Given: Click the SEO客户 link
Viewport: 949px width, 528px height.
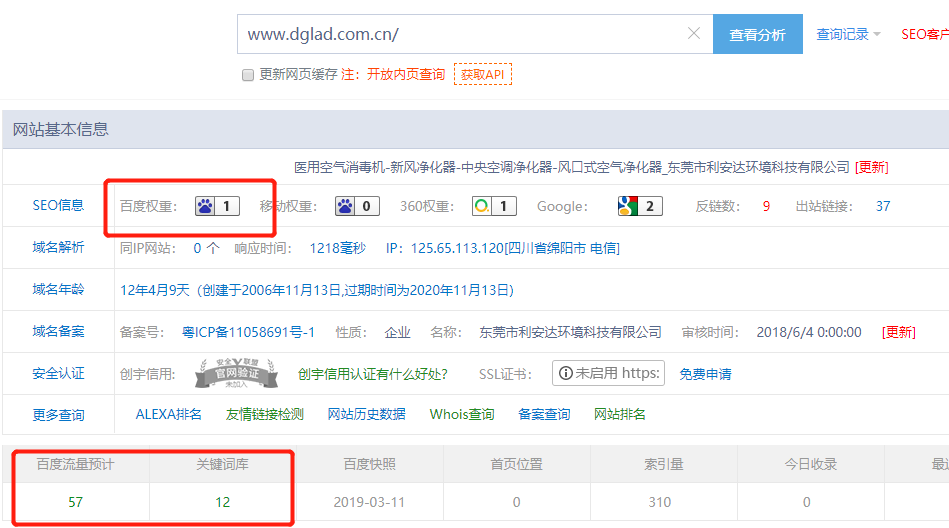Looking at the screenshot, I should [x=925, y=35].
